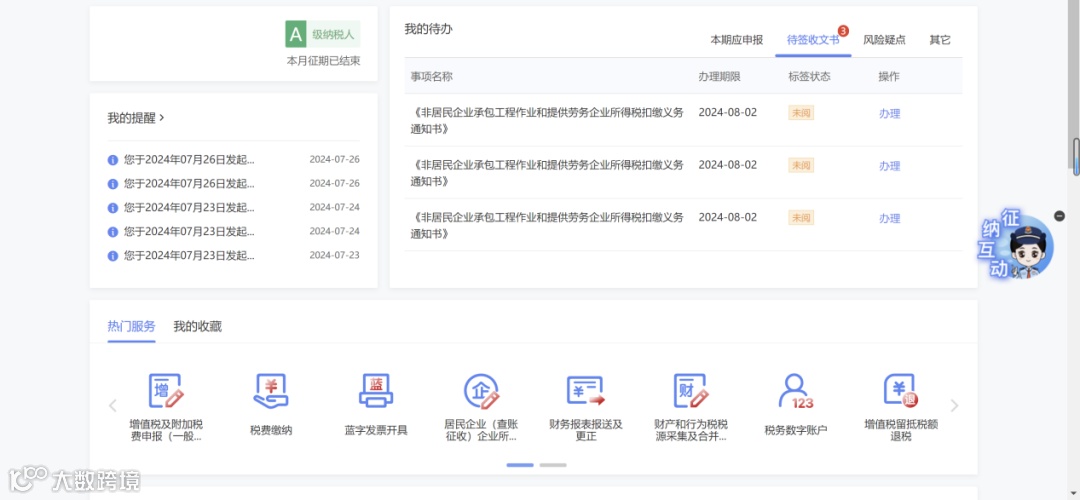Click 办理 for the third notice row
The height and width of the screenshot is (500, 1080).
point(889,218)
